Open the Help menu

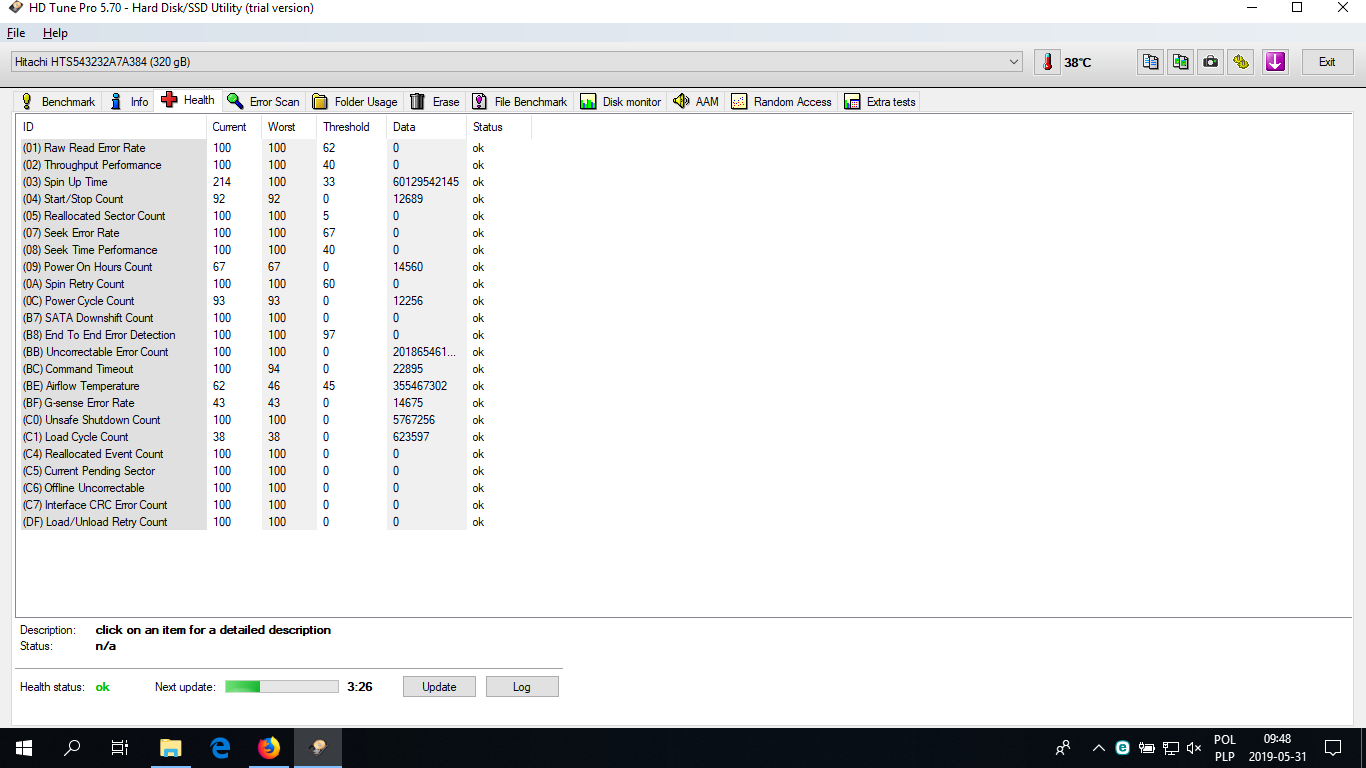pos(55,33)
